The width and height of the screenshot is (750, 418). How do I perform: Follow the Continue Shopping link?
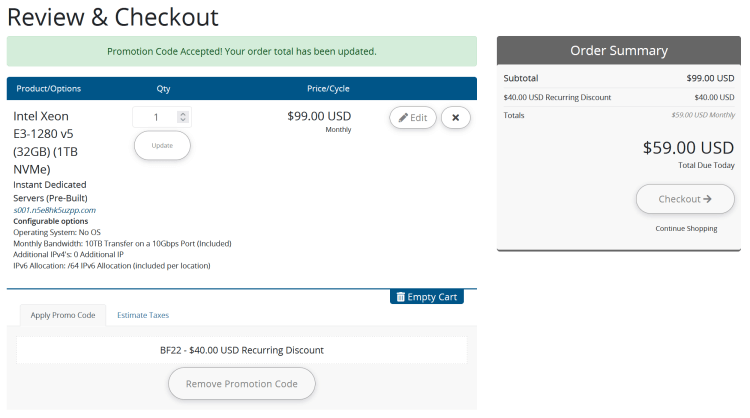pos(686,229)
